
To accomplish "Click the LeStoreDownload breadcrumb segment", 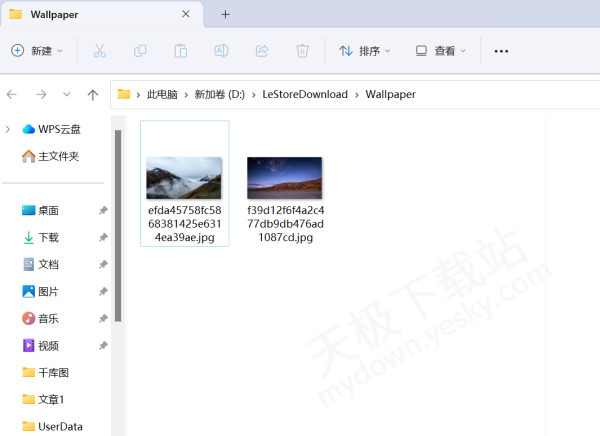I will (304, 94).
